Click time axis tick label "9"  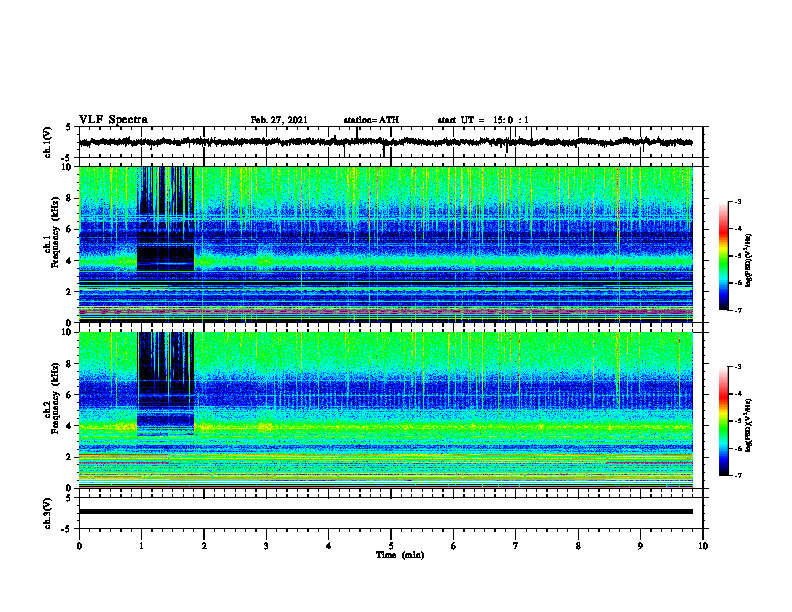click(x=640, y=546)
